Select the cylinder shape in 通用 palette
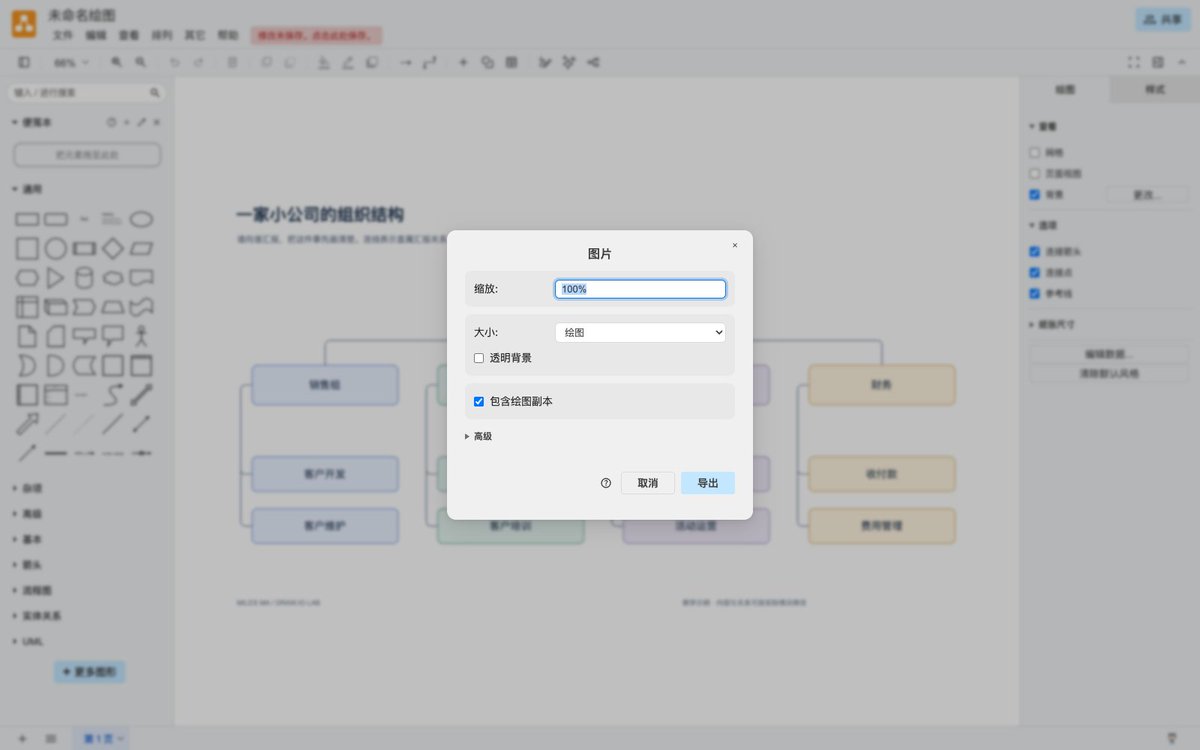The width and height of the screenshot is (1200, 750). tap(85, 277)
